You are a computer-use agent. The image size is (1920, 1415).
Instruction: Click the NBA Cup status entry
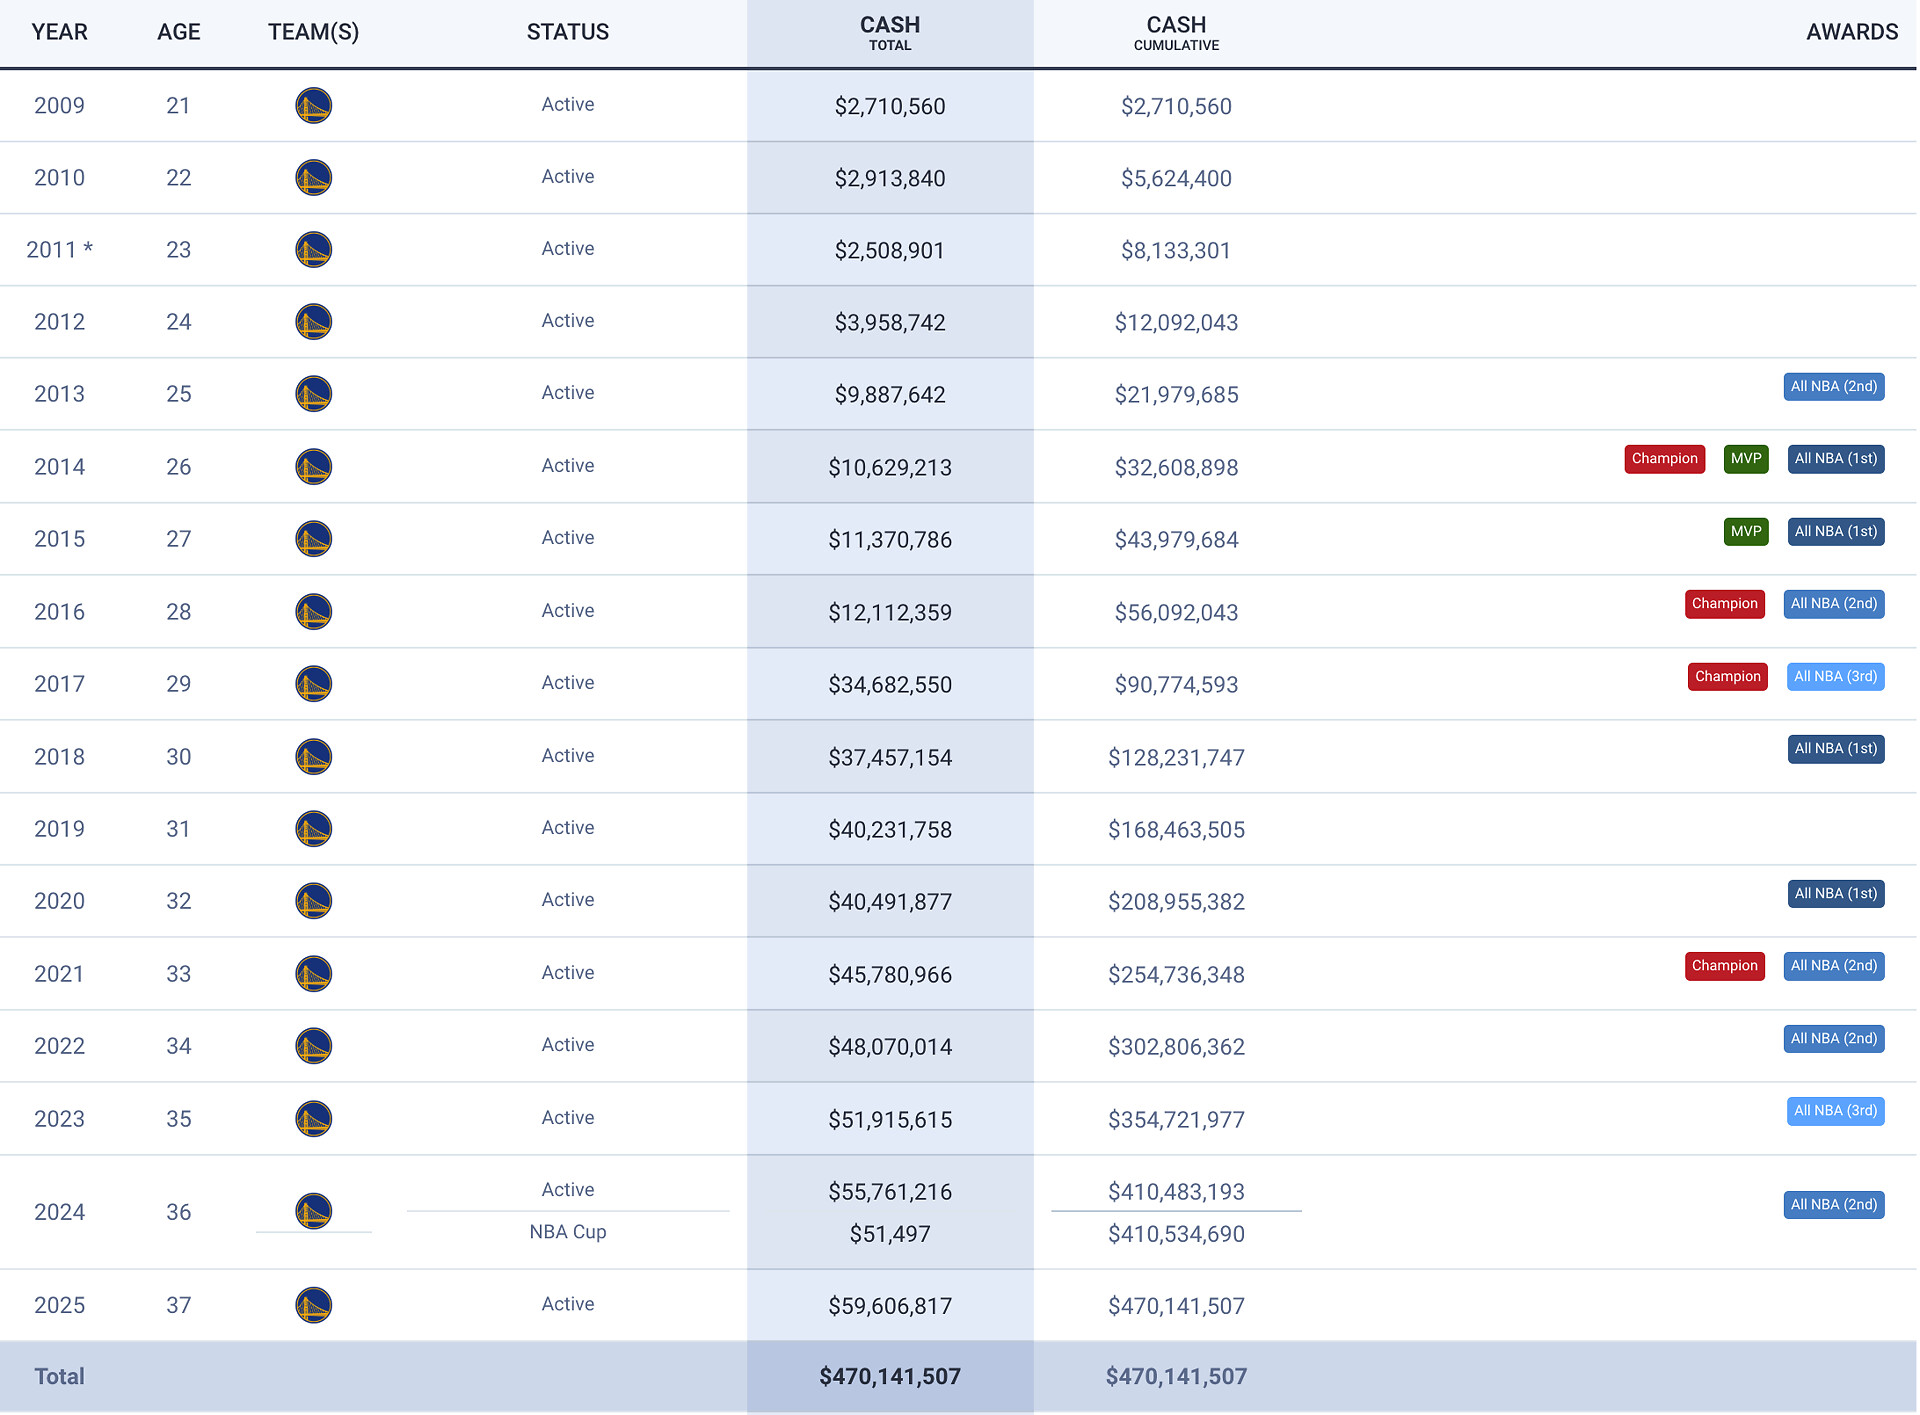(x=568, y=1232)
